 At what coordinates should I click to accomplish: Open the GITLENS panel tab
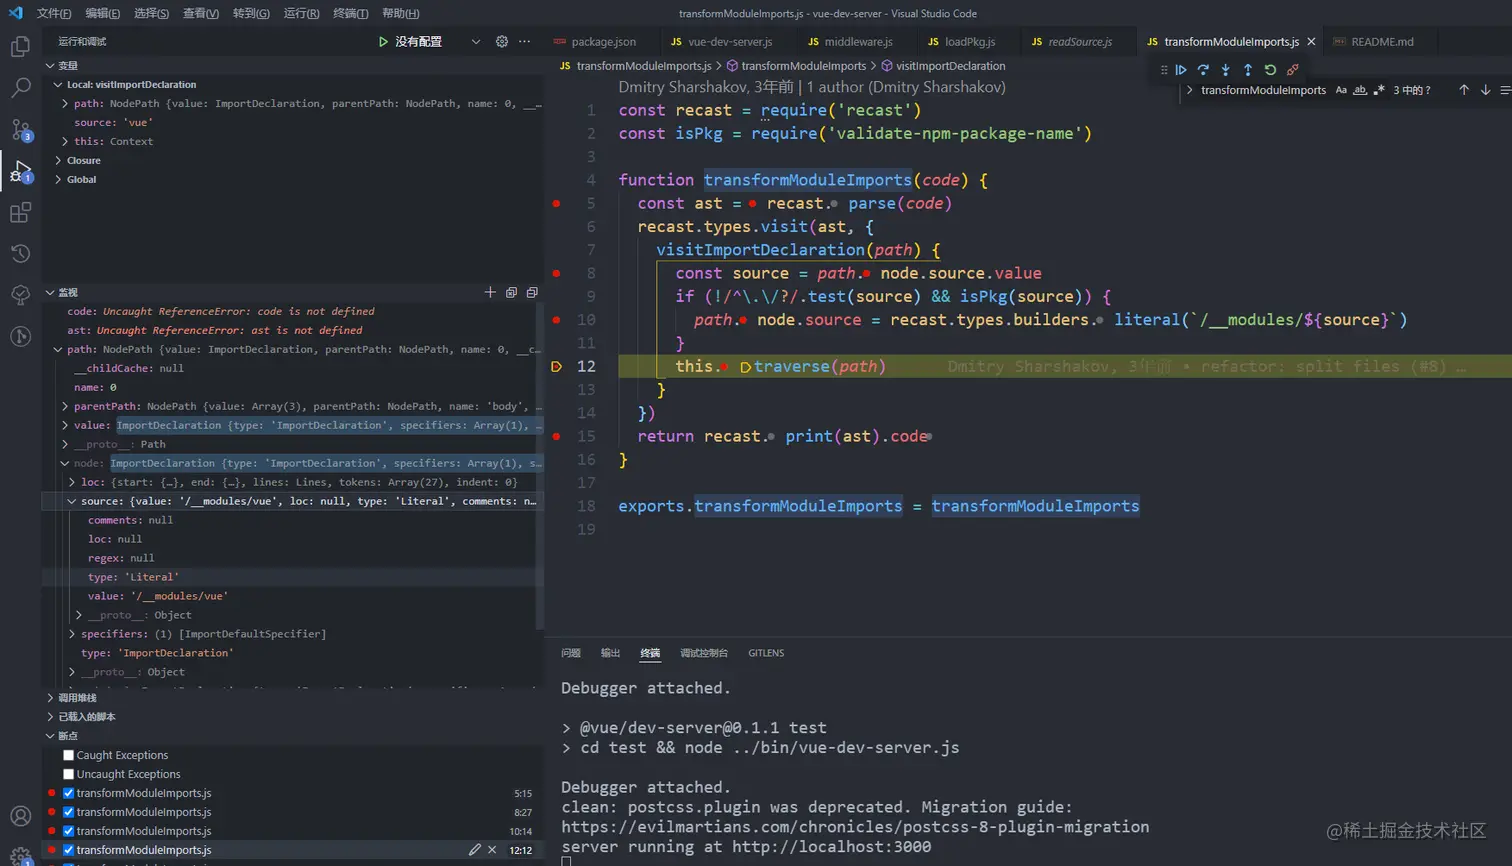(x=766, y=653)
